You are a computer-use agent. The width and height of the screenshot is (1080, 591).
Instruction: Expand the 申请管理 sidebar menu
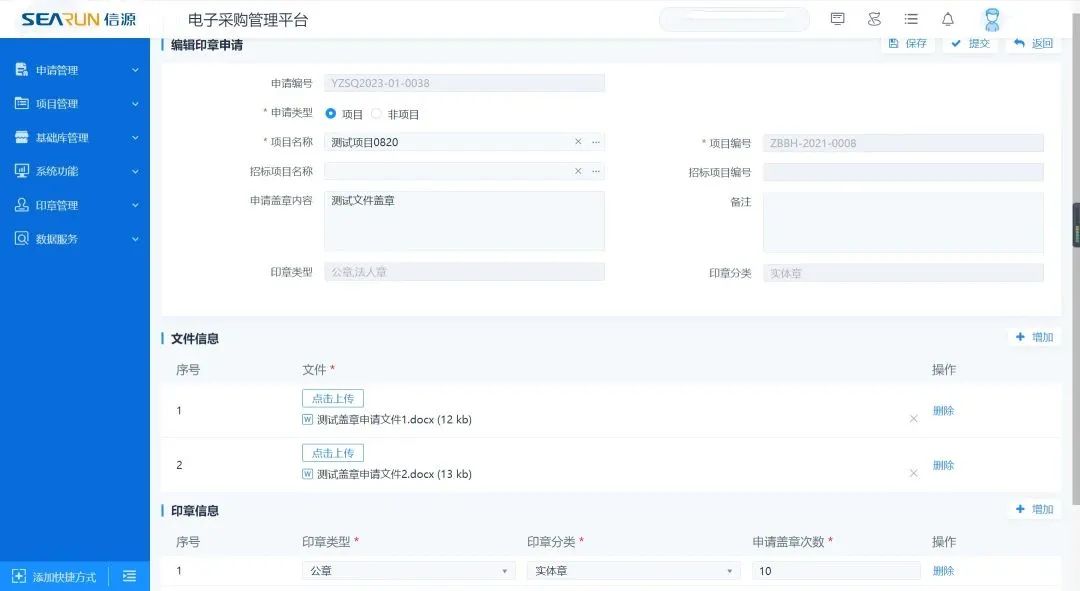76,70
